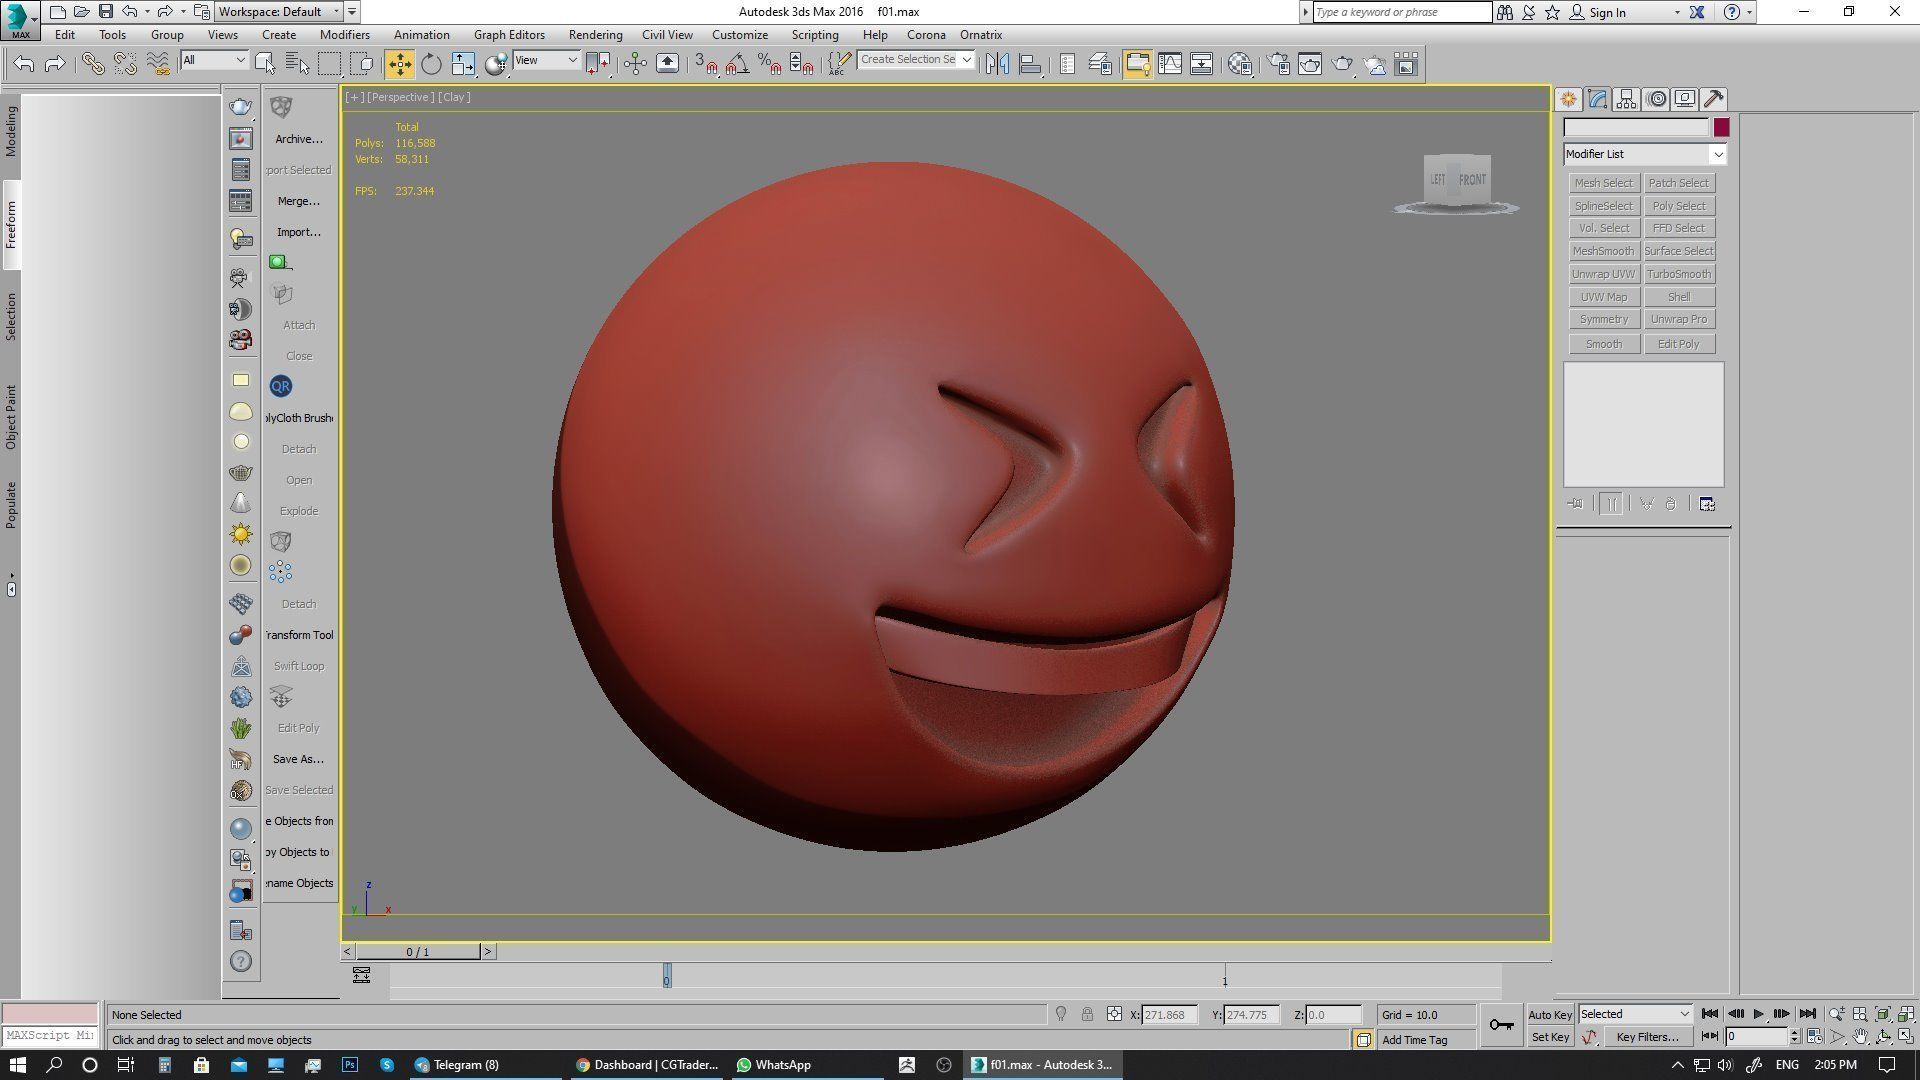Toggle Angle Snap

[738, 64]
